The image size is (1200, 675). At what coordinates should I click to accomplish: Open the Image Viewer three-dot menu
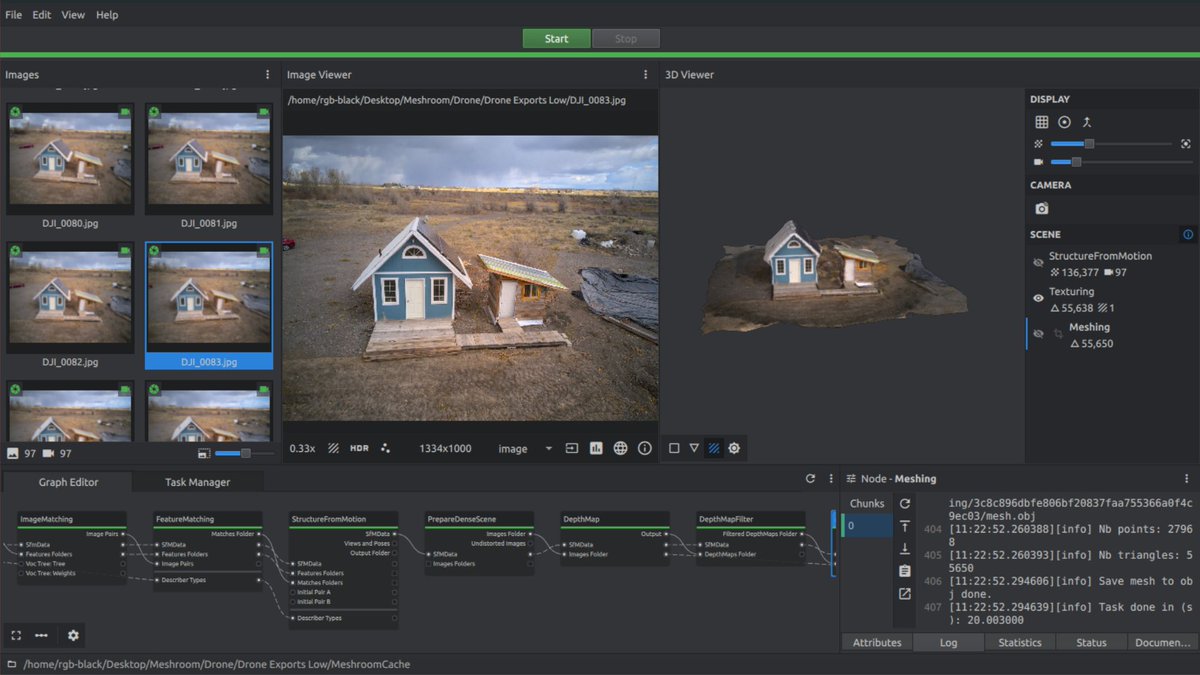[645, 75]
